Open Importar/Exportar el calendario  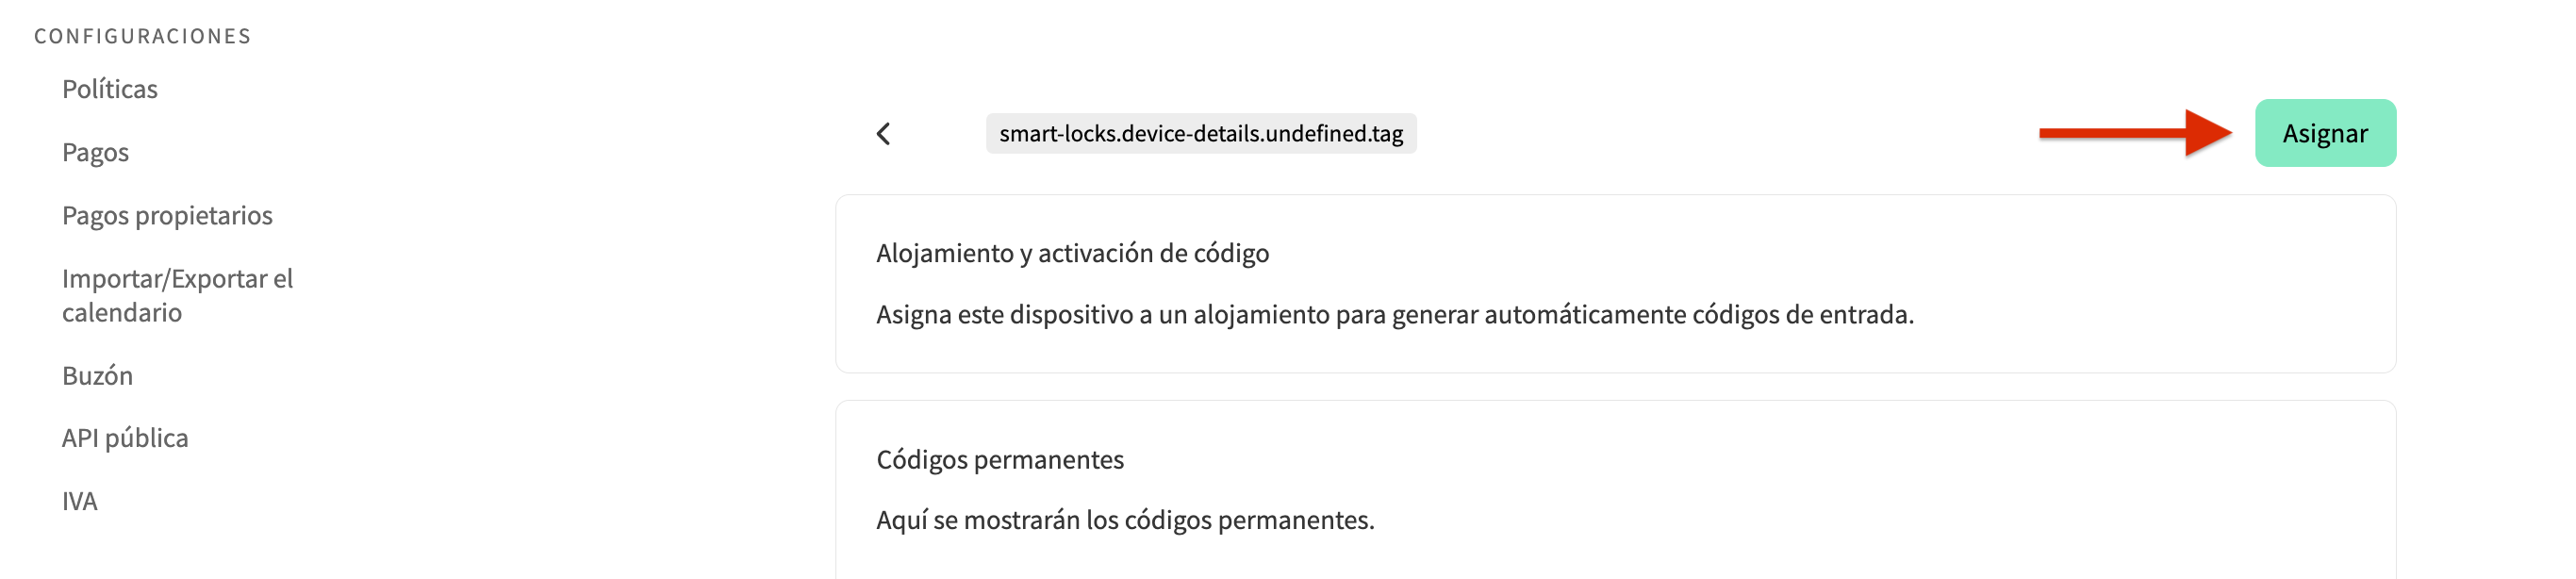tap(178, 295)
